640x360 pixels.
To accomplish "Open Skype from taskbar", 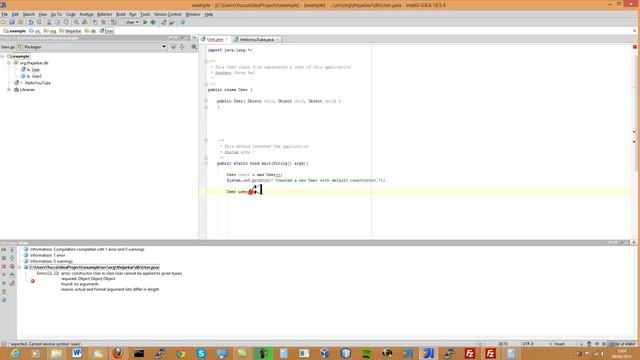I will point(201,353).
